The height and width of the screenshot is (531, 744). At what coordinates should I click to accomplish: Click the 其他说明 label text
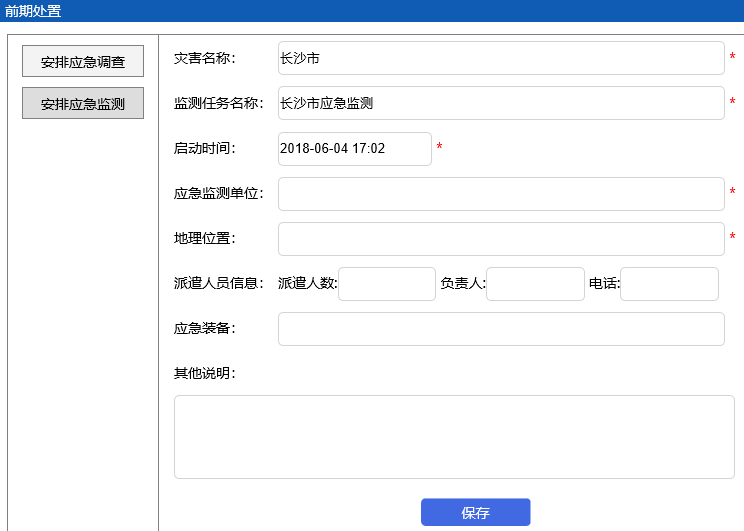tap(204, 373)
